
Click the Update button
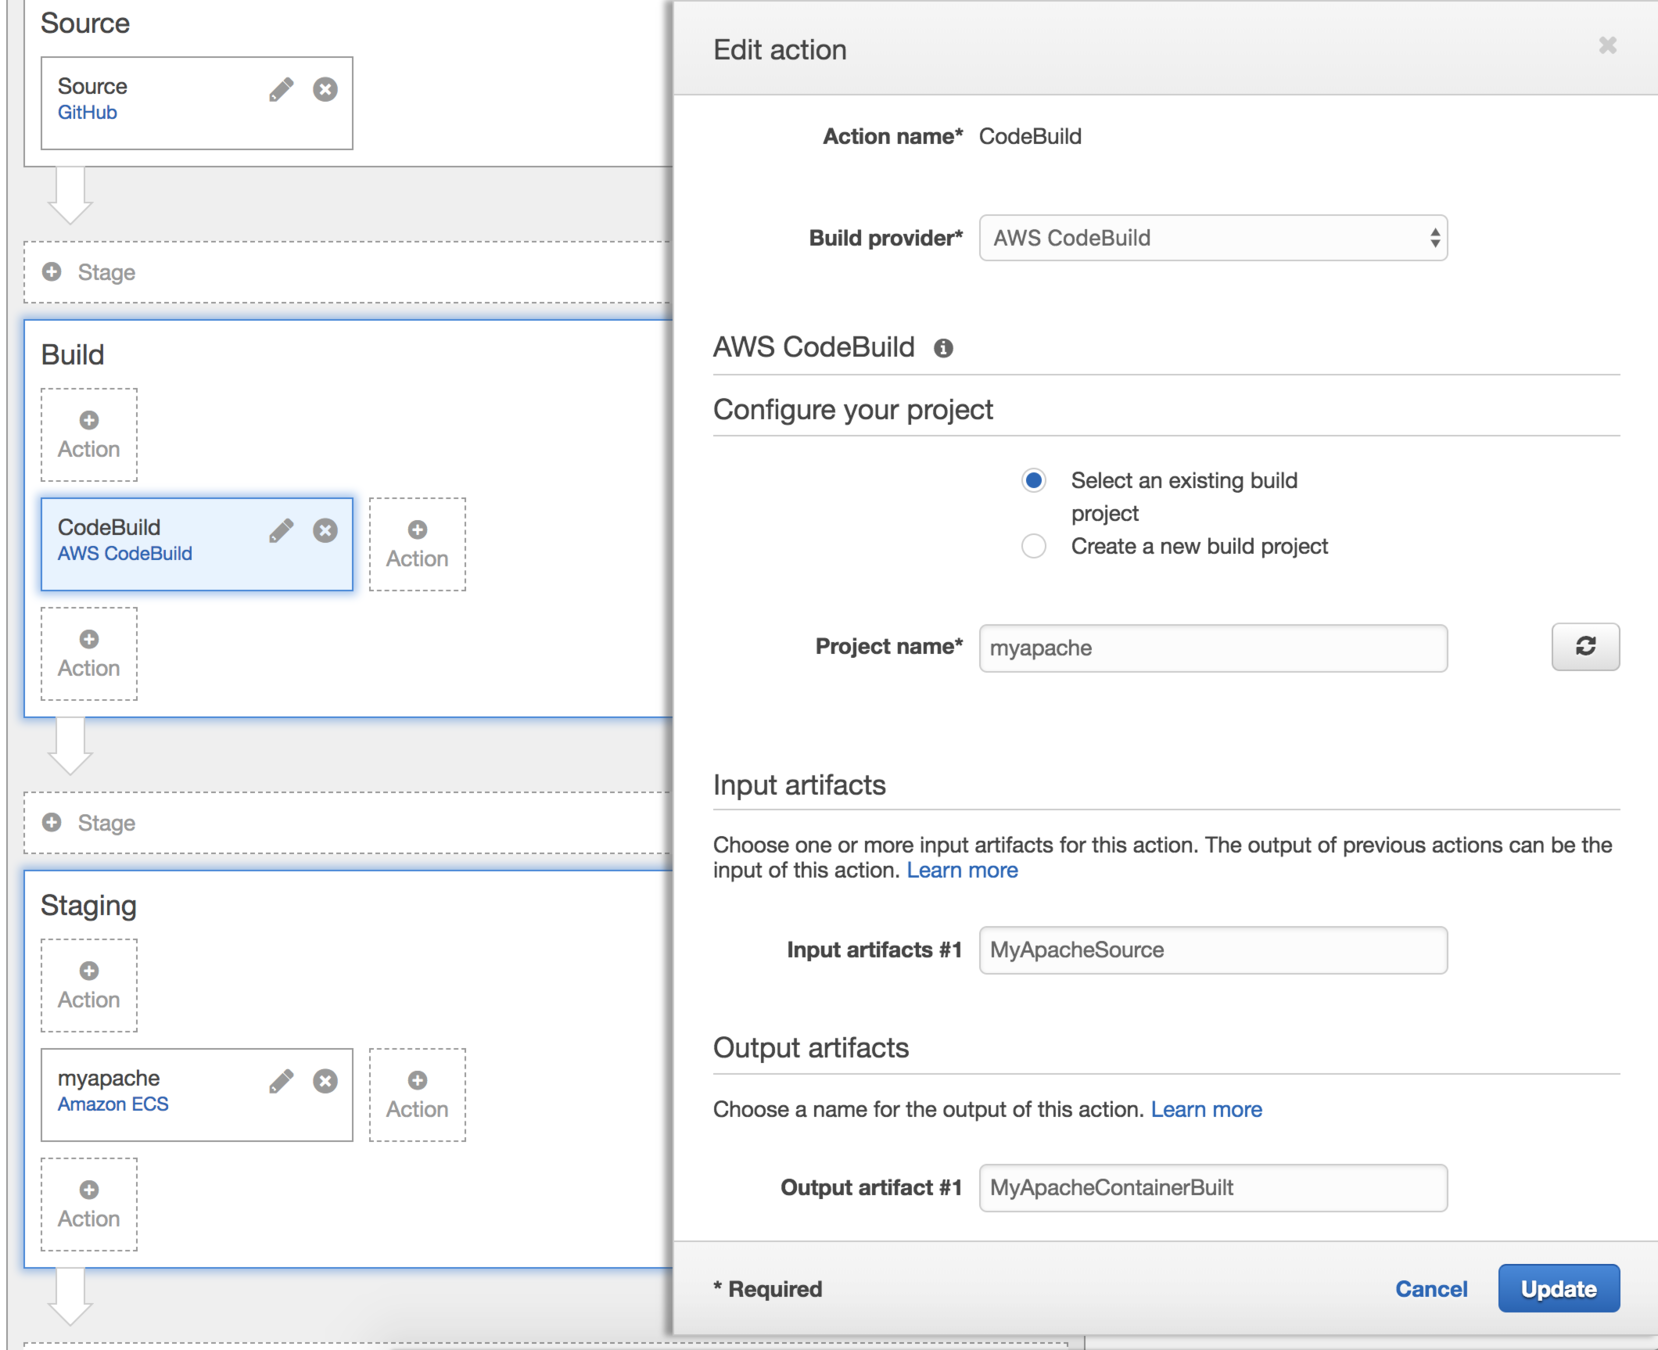click(1558, 1289)
